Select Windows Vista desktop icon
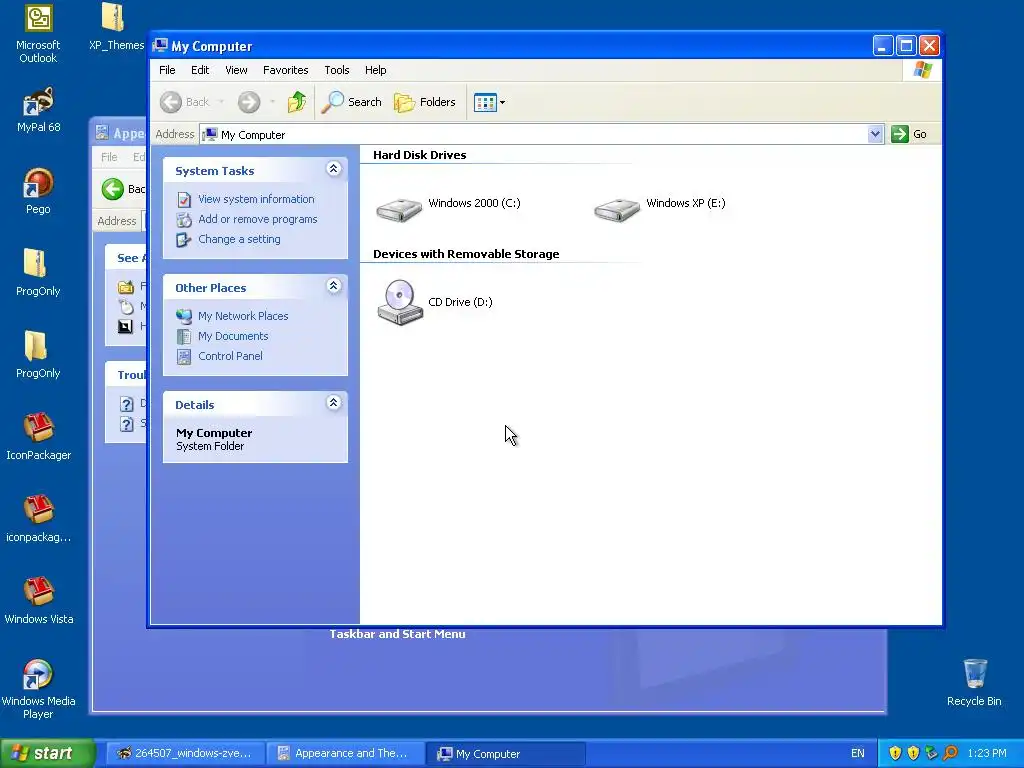The image size is (1024, 768). (x=38, y=600)
